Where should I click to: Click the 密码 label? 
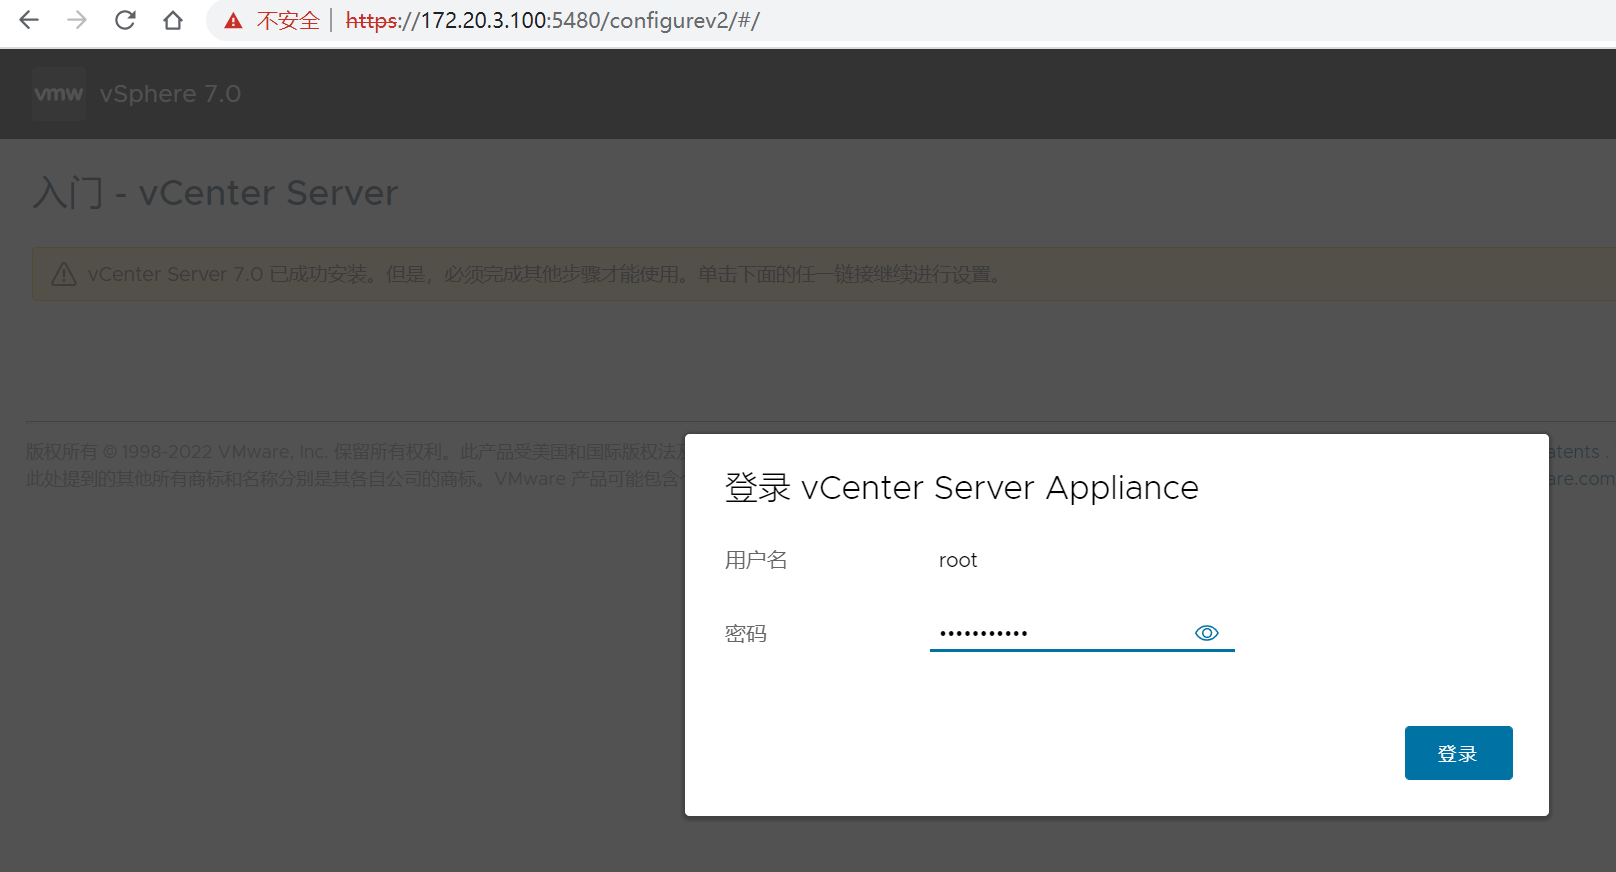pos(746,634)
